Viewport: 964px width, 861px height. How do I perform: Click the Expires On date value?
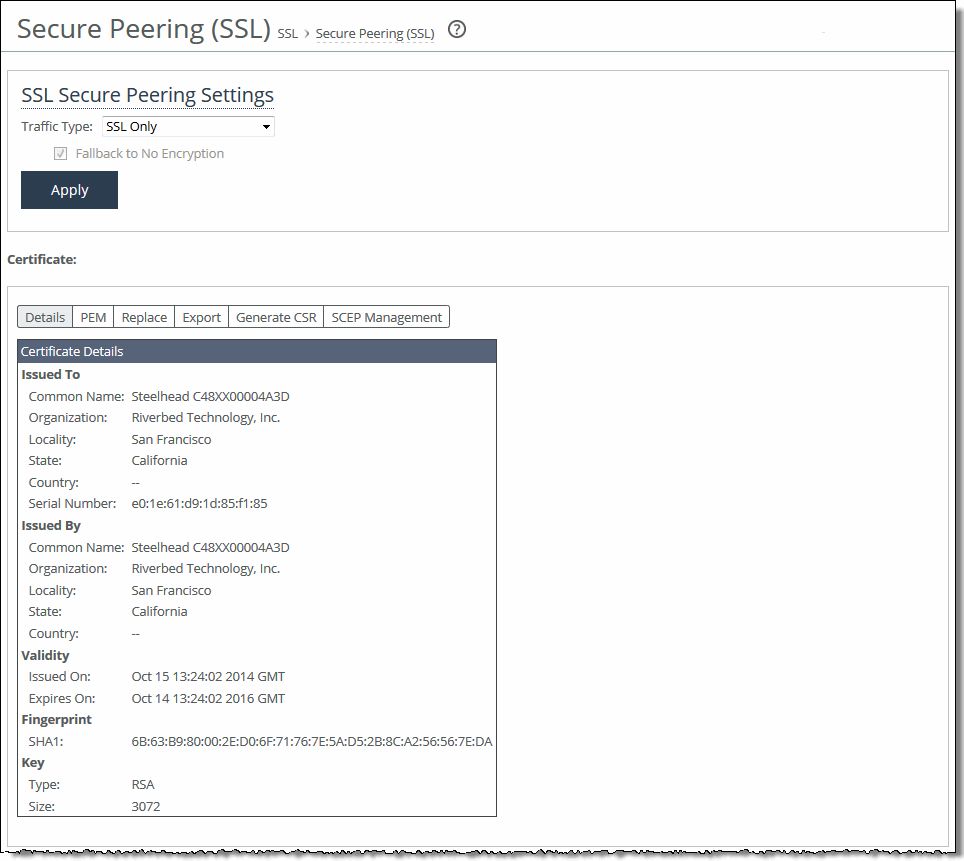208,699
